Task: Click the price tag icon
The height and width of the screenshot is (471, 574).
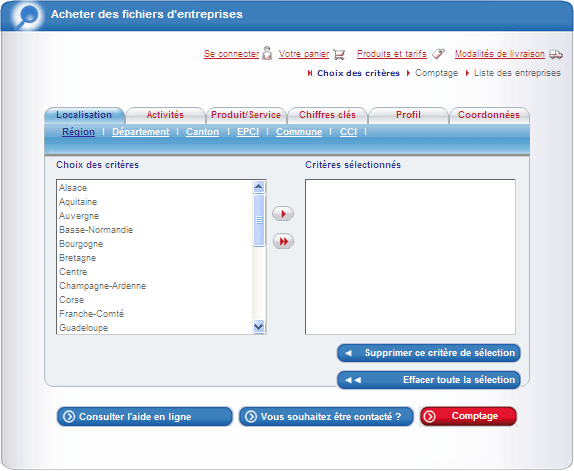Action: tap(438, 54)
